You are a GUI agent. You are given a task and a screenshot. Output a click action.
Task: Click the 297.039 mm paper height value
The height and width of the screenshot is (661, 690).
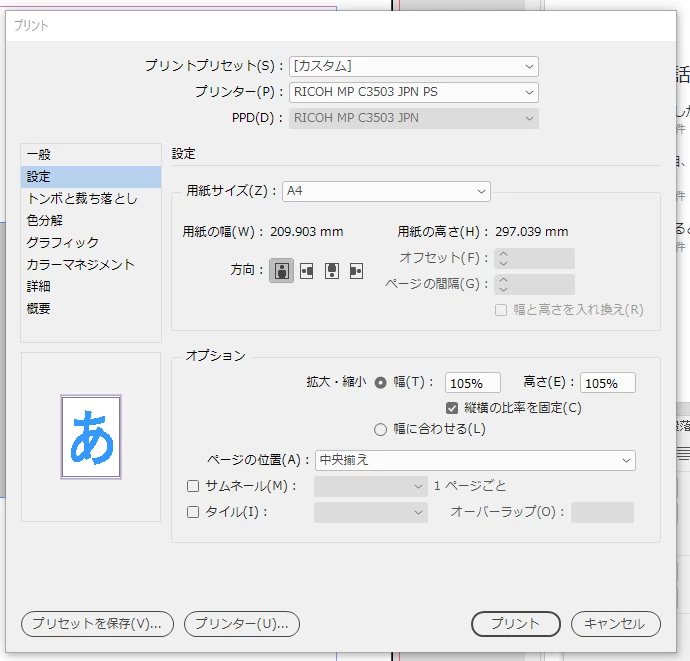tap(532, 232)
